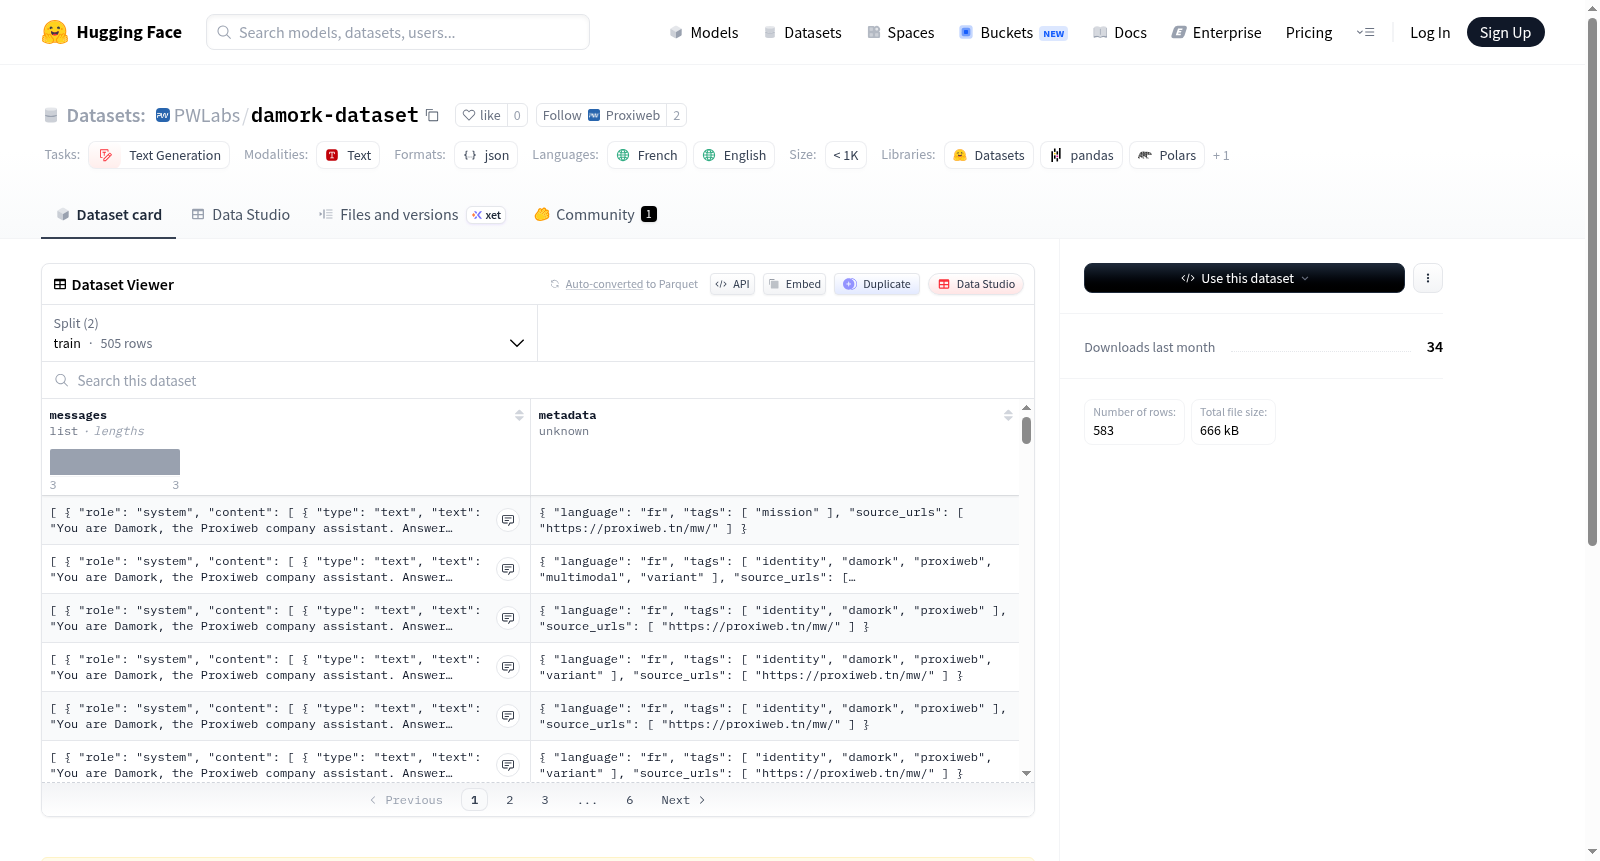Click the pandas library tag

point(1081,155)
